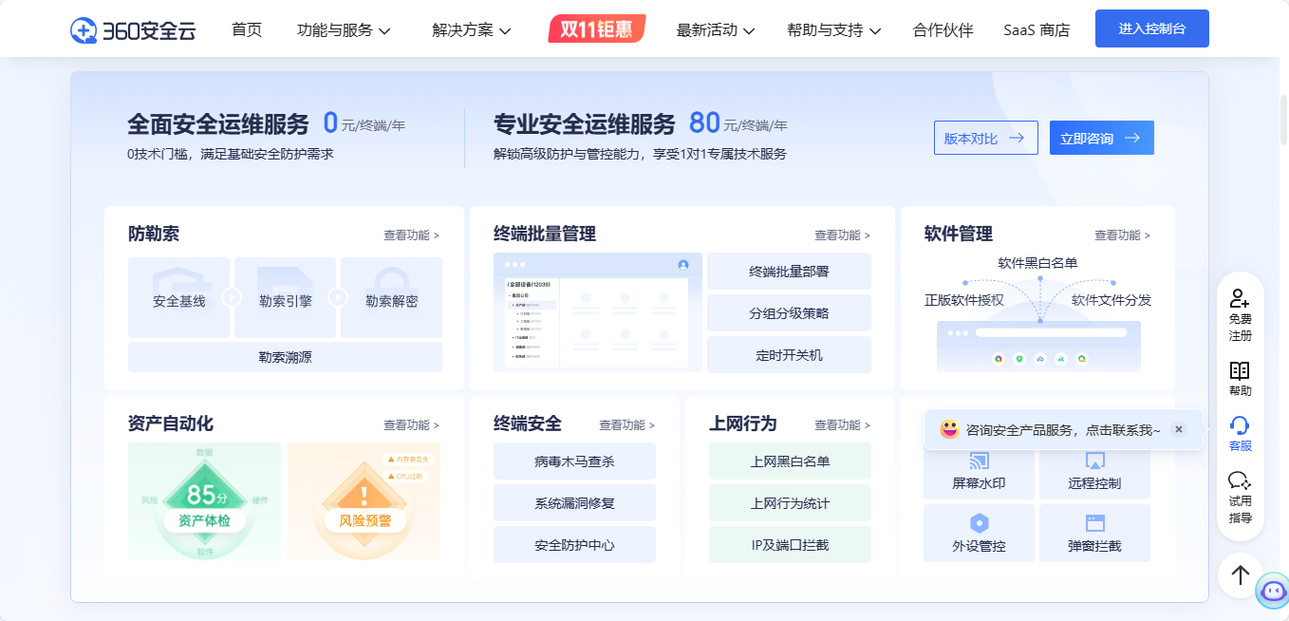
Task: Open the SaaS 商店 menu item
Action: pos(1036,29)
